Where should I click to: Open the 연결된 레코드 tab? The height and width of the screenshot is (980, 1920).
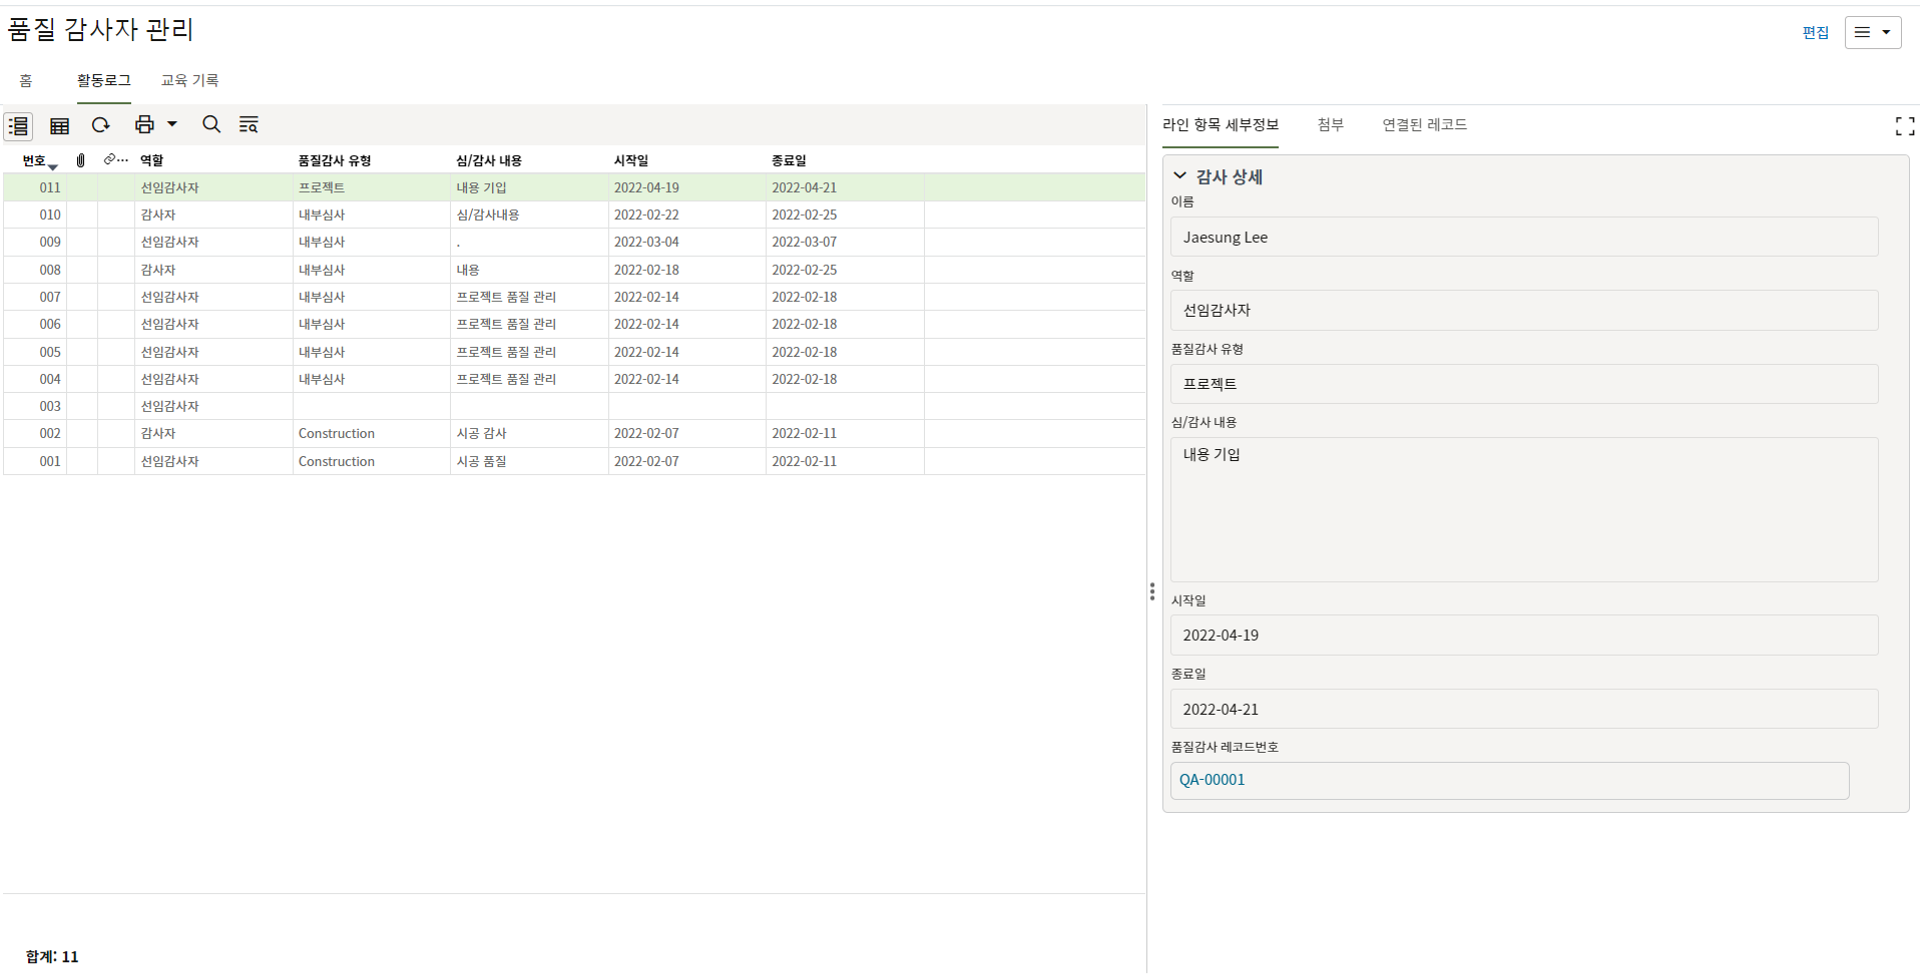(1424, 125)
